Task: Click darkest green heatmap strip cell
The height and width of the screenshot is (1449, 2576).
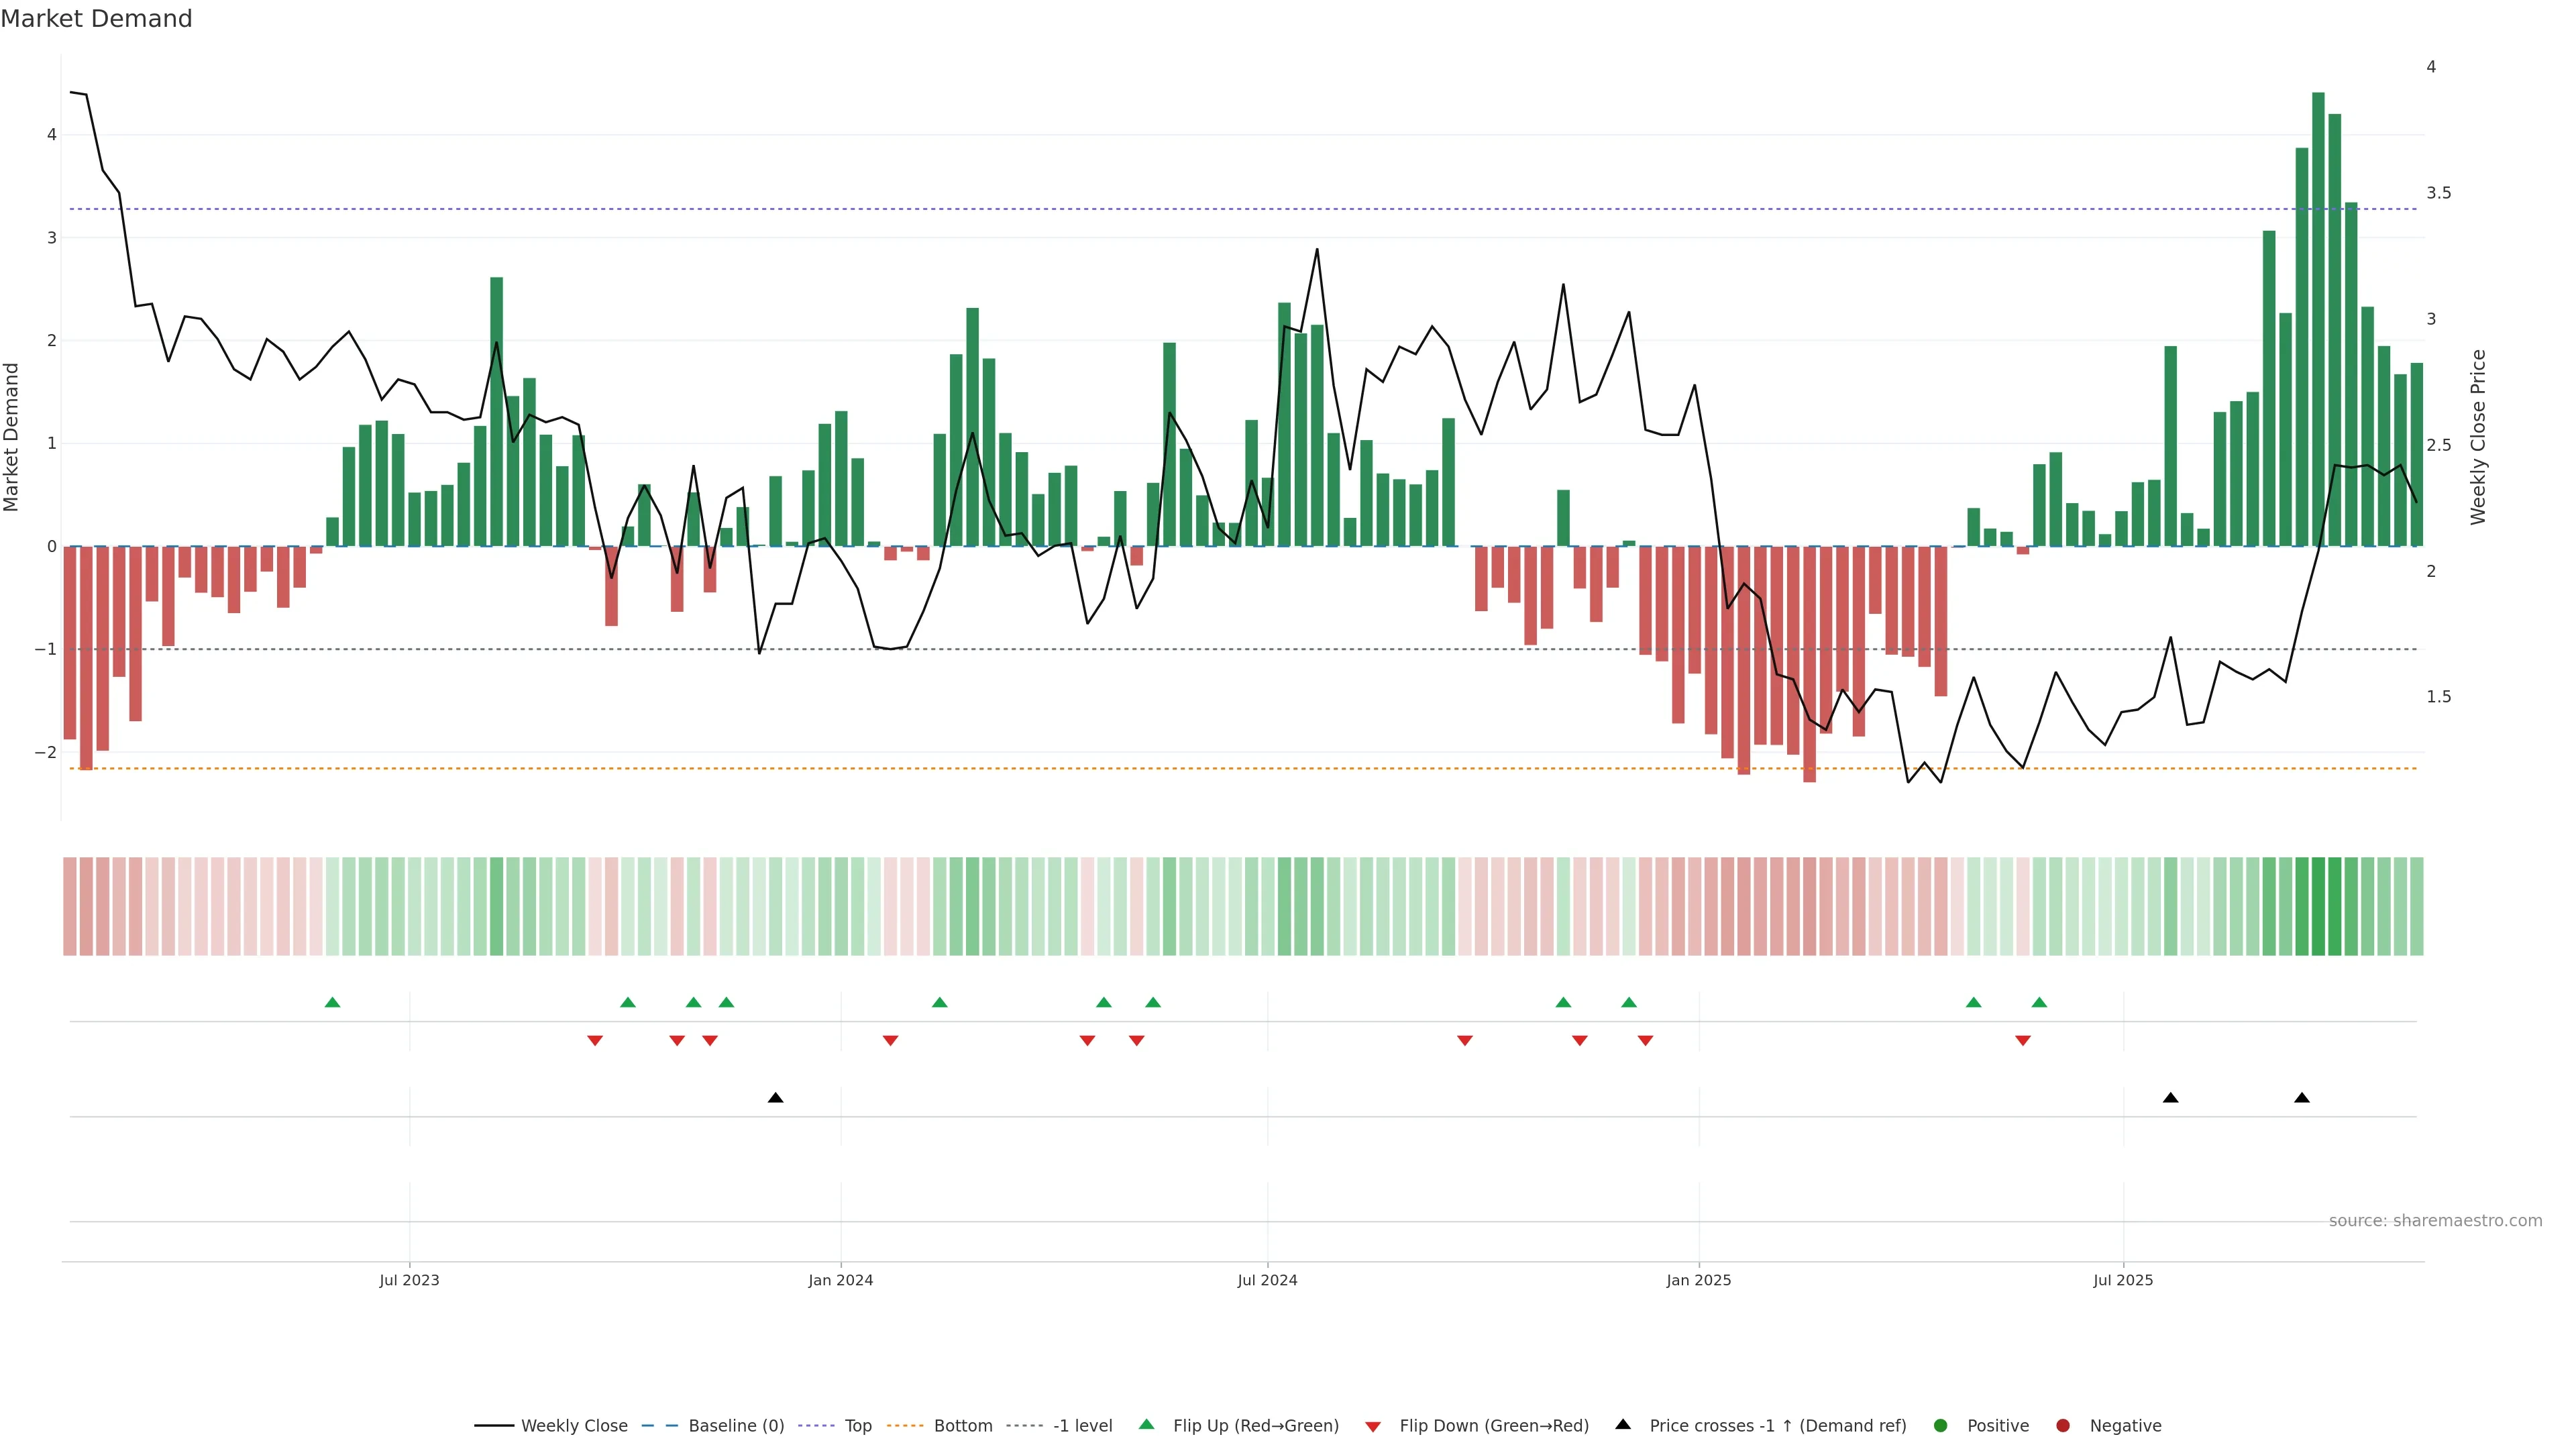Action: (x=2318, y=906)
